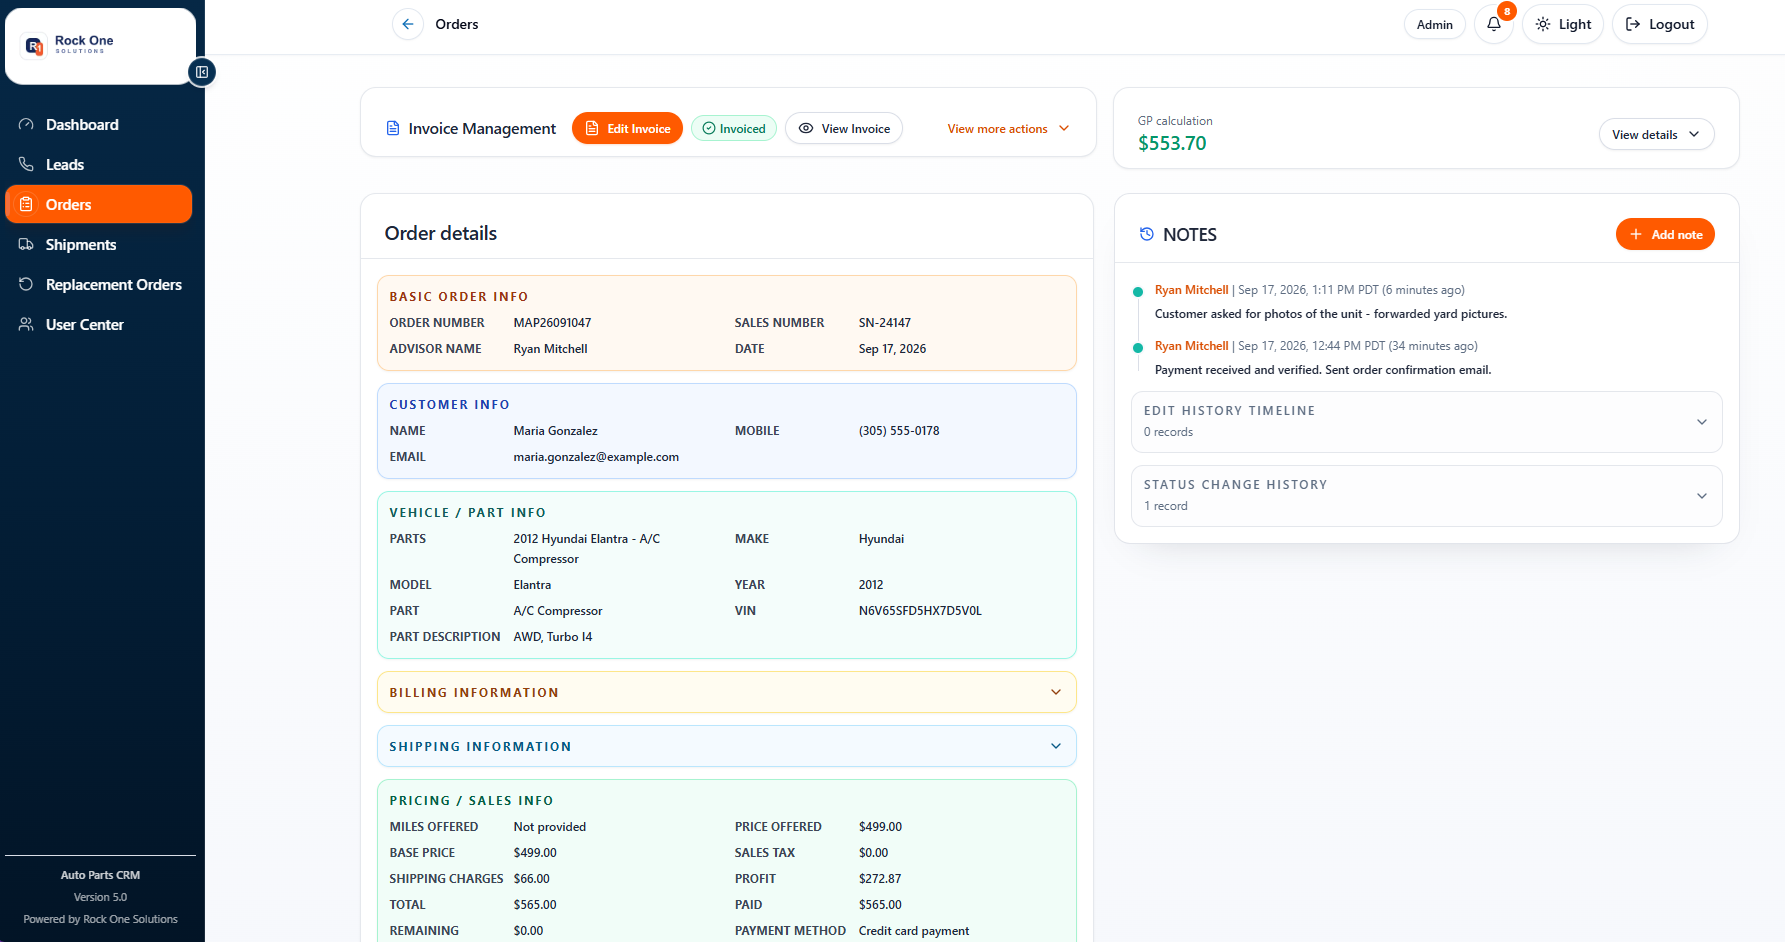Expand the Status Change History

(x=1427, y=496)
